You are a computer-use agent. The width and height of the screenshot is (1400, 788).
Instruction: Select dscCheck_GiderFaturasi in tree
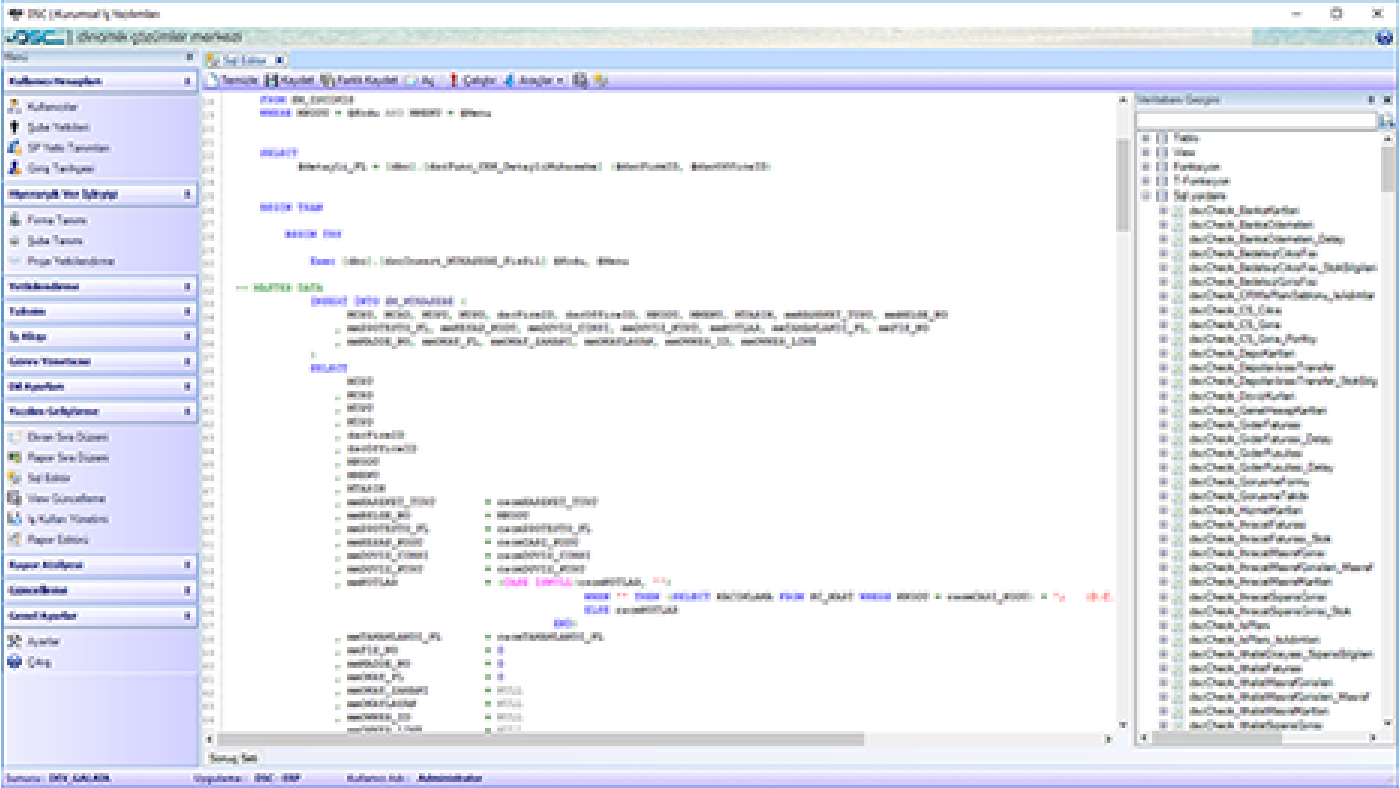1245,424
